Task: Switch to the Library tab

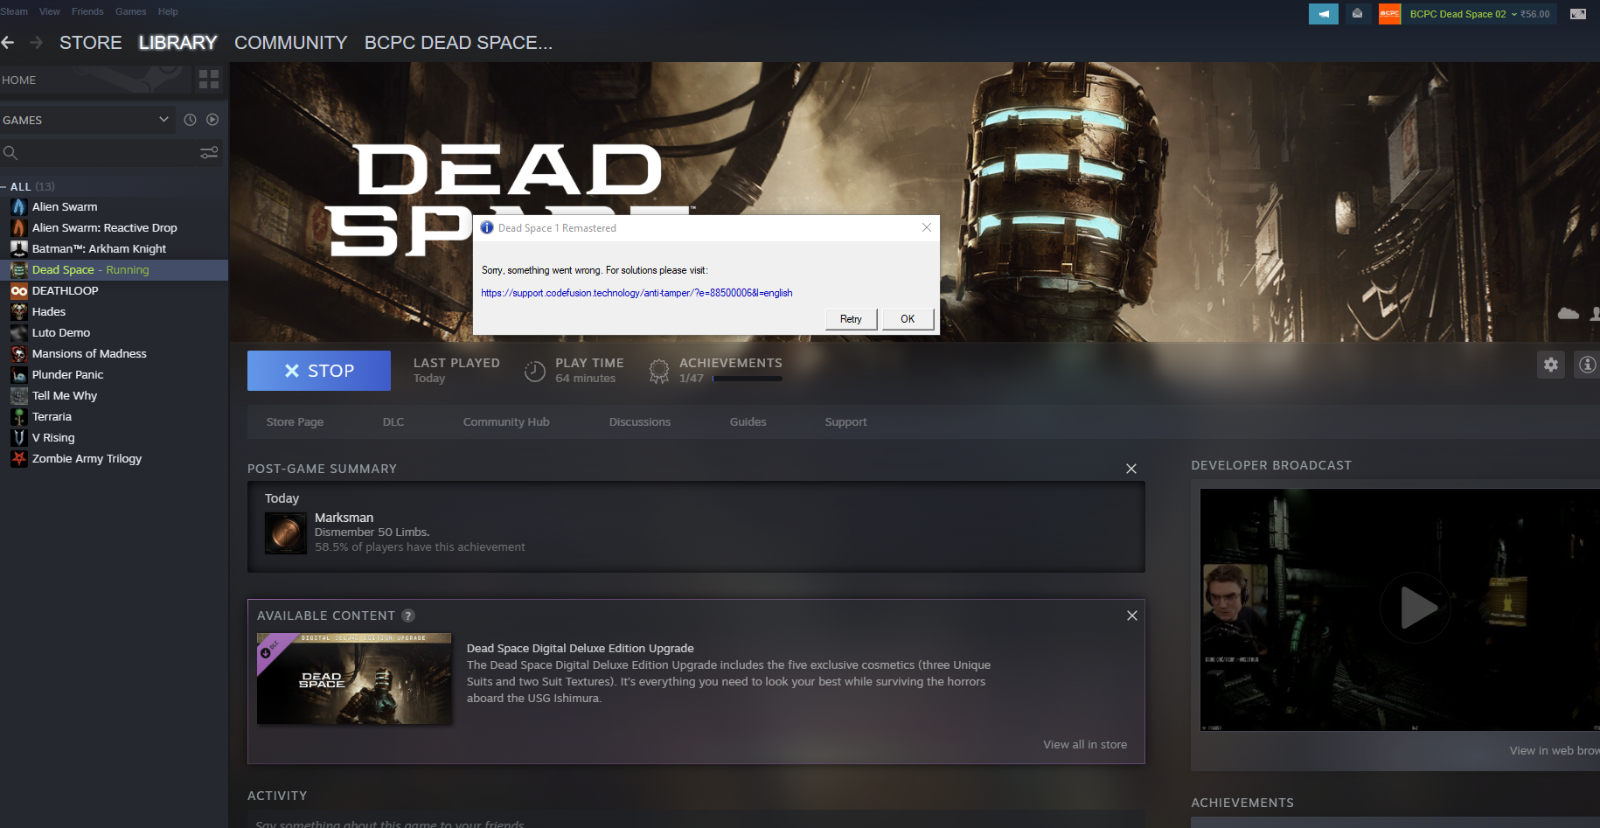Action: coord(178,43)
